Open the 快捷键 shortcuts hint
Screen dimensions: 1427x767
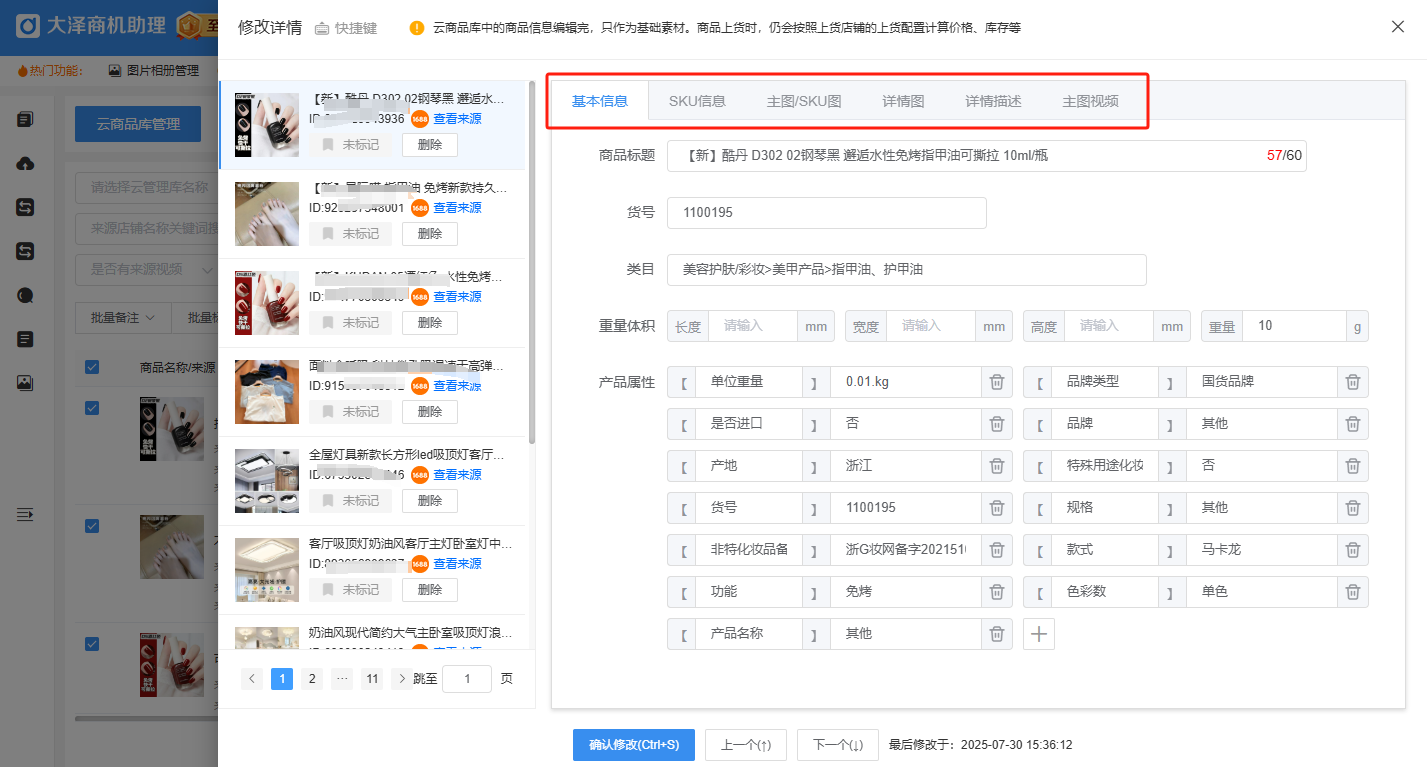[x=346, y=28]
